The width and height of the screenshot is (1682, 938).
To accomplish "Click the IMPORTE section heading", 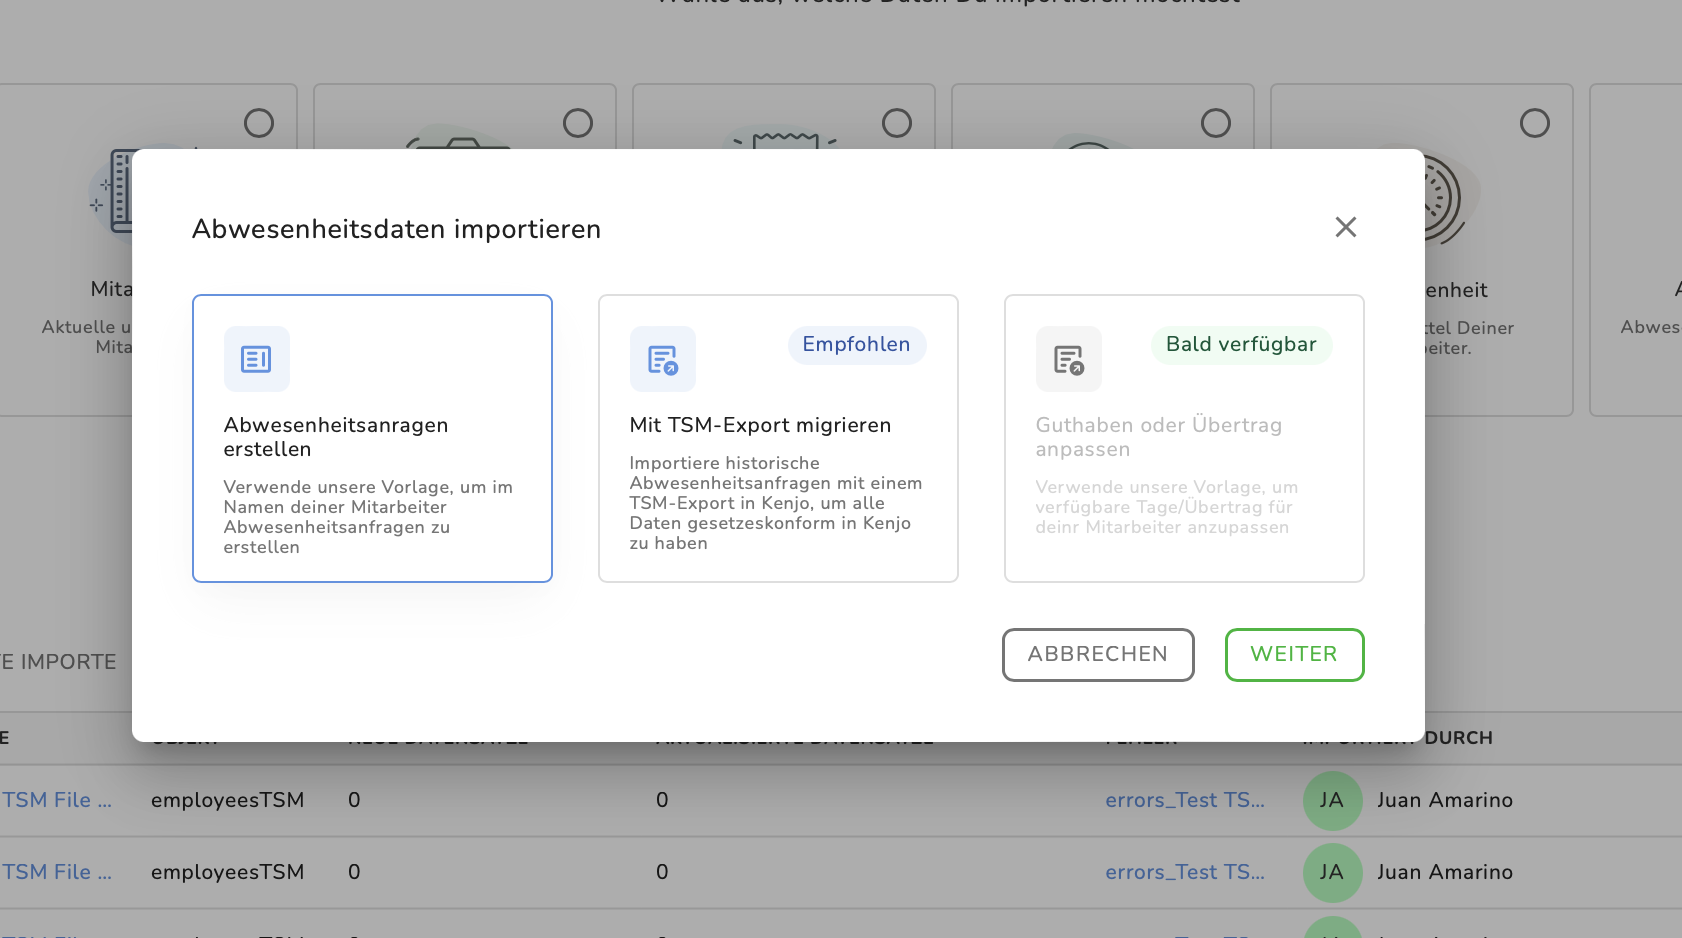I will point(60,662).
